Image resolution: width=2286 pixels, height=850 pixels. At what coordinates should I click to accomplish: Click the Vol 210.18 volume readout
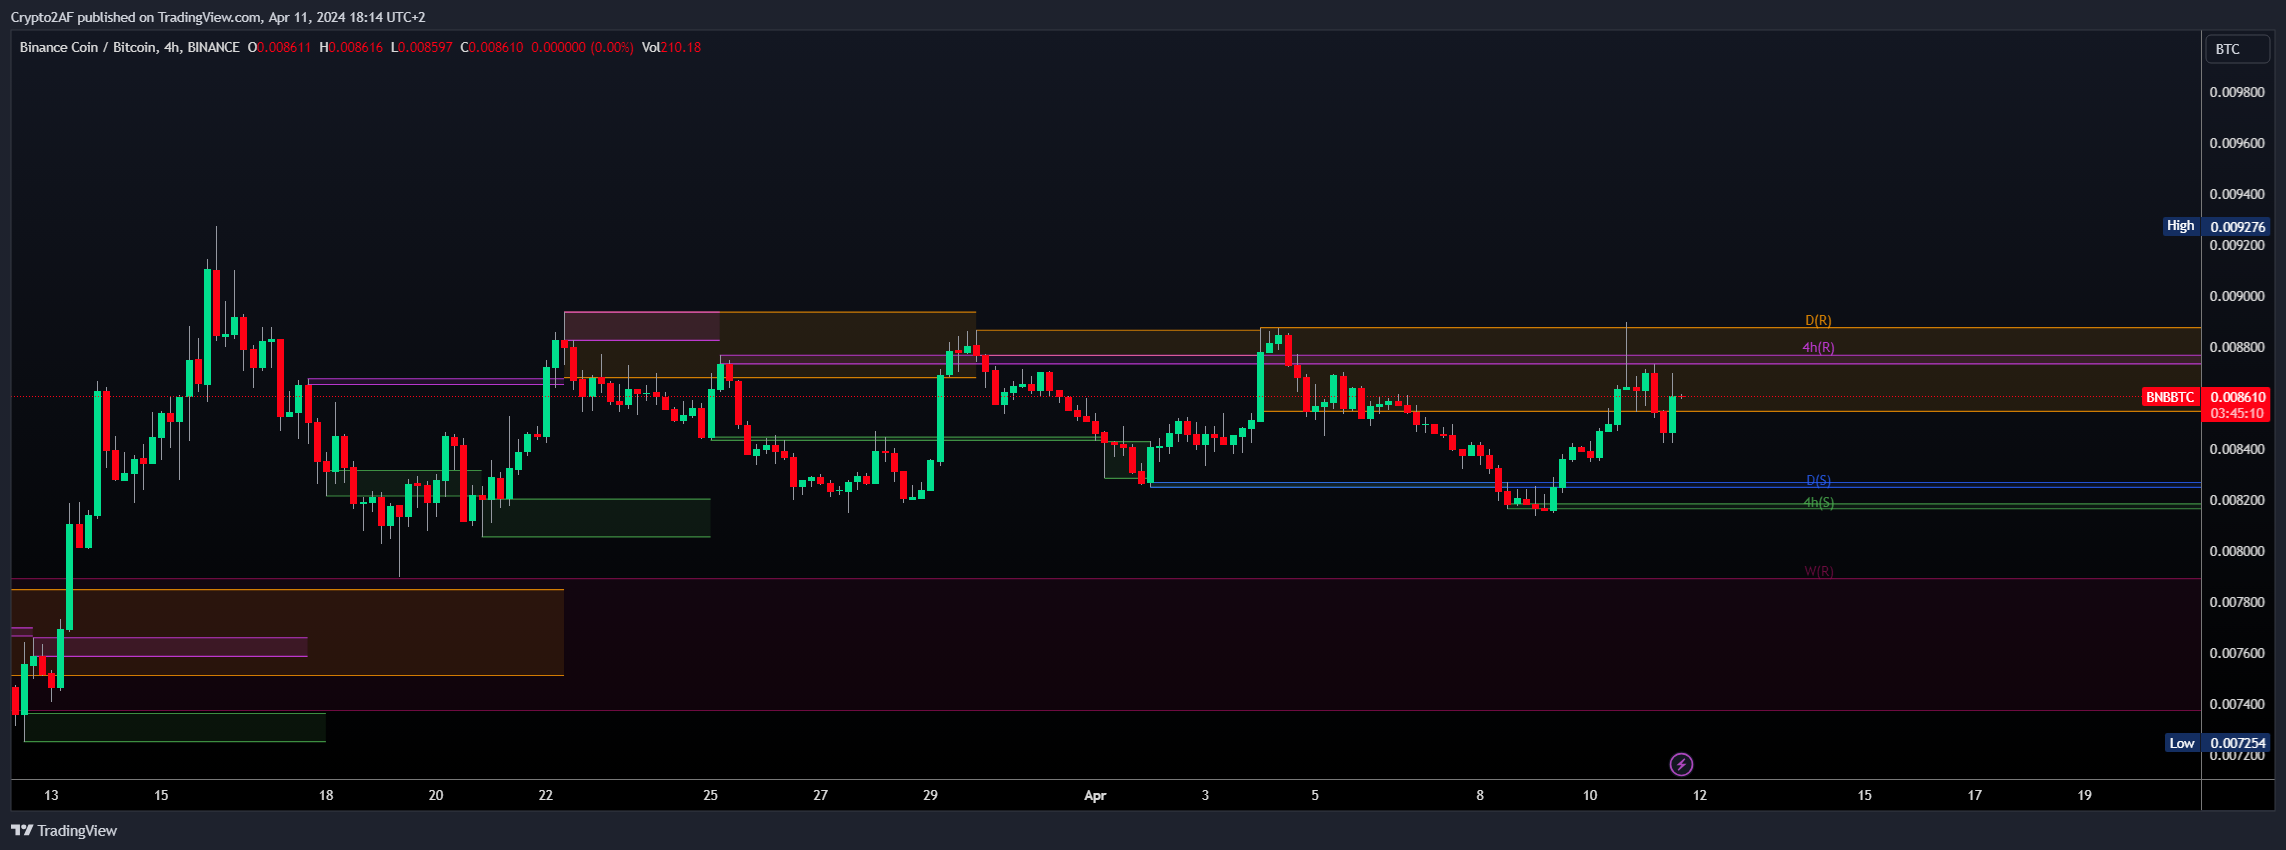[x=671, y=47]
